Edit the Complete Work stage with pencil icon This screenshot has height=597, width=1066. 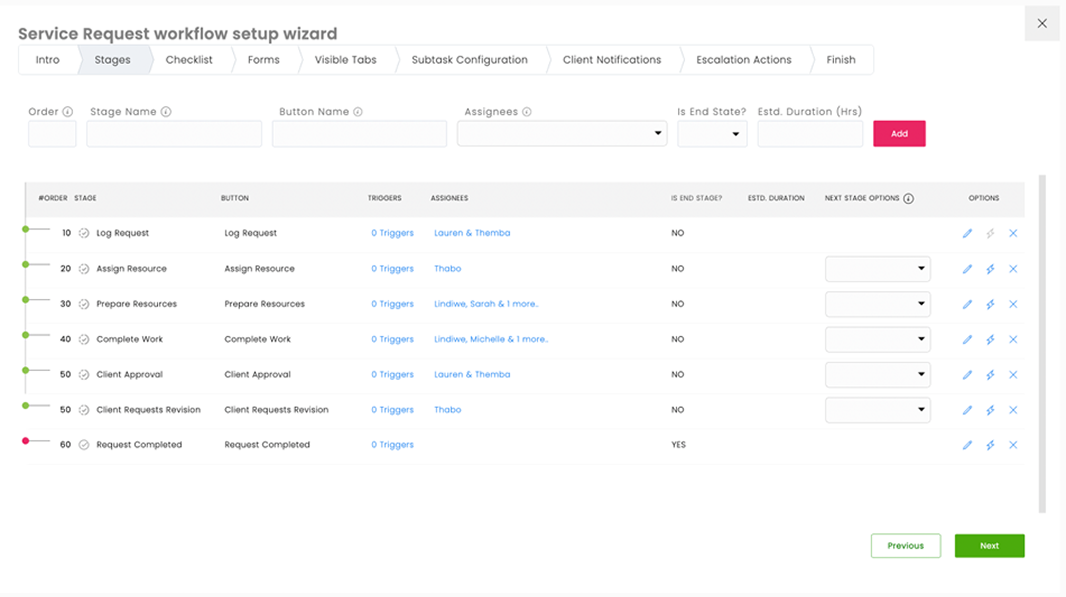(x=967, y=340)
